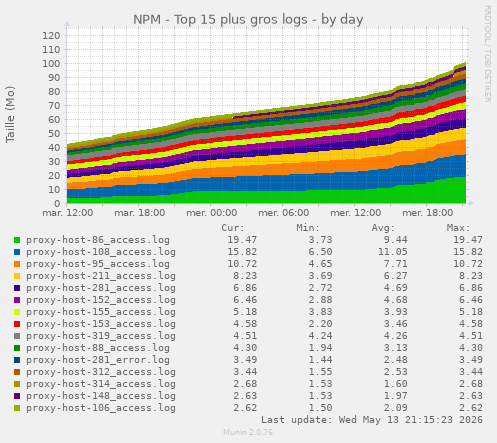This screenshot has height=443, width=497.
Task: Click the brown proxy-host-312_access.log swatch
Action: pyautogui.click(x=17, y=372)
